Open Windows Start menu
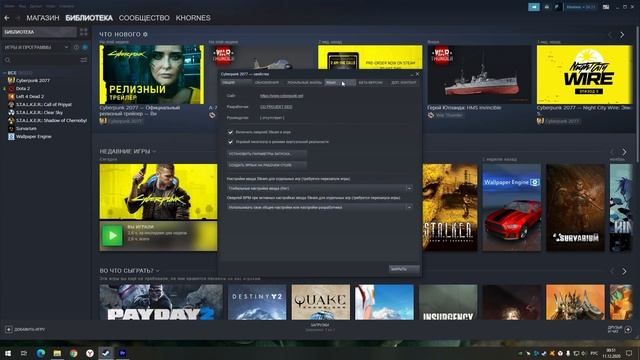Viewport: 640px width, 360px height. tap(7, 353)
